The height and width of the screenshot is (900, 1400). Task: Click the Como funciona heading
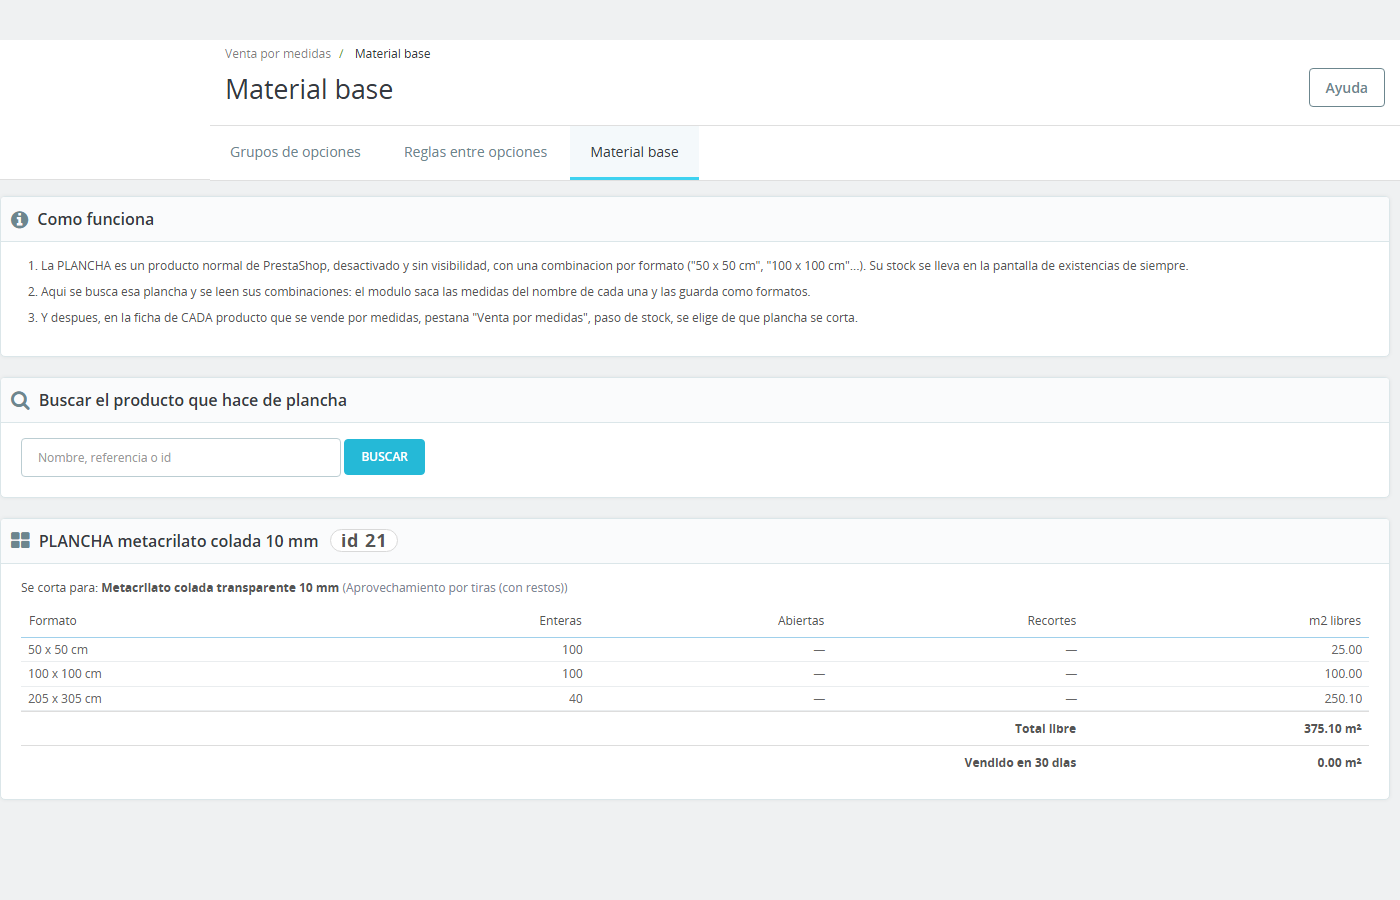(96, 219)
